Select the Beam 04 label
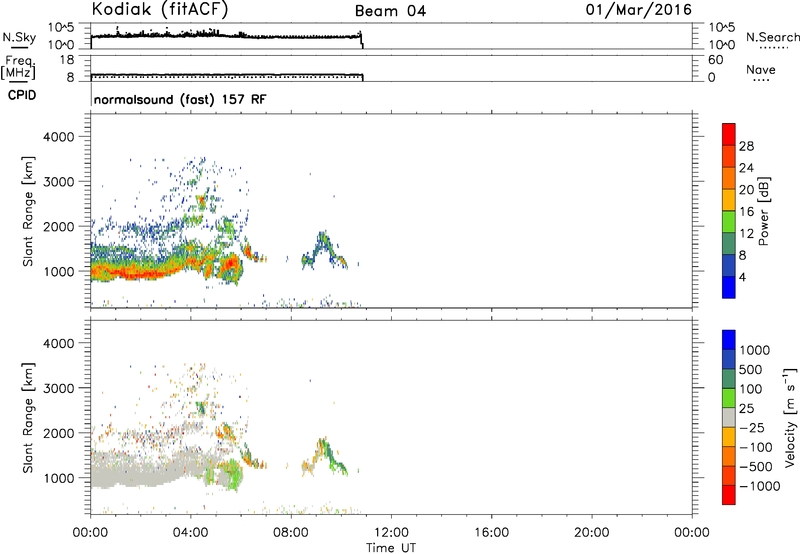 click(x=390, y=11)
